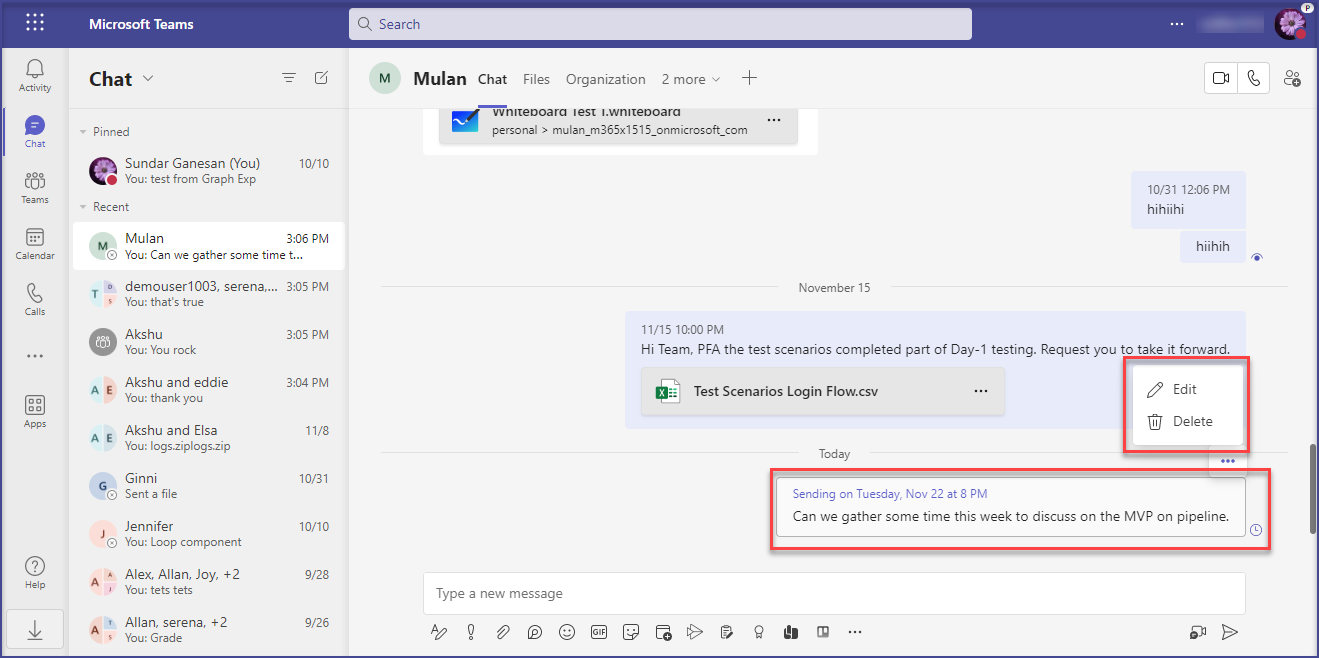Click the Search box at top
This screenshot has width=1319, height=658.
[660, 24]
